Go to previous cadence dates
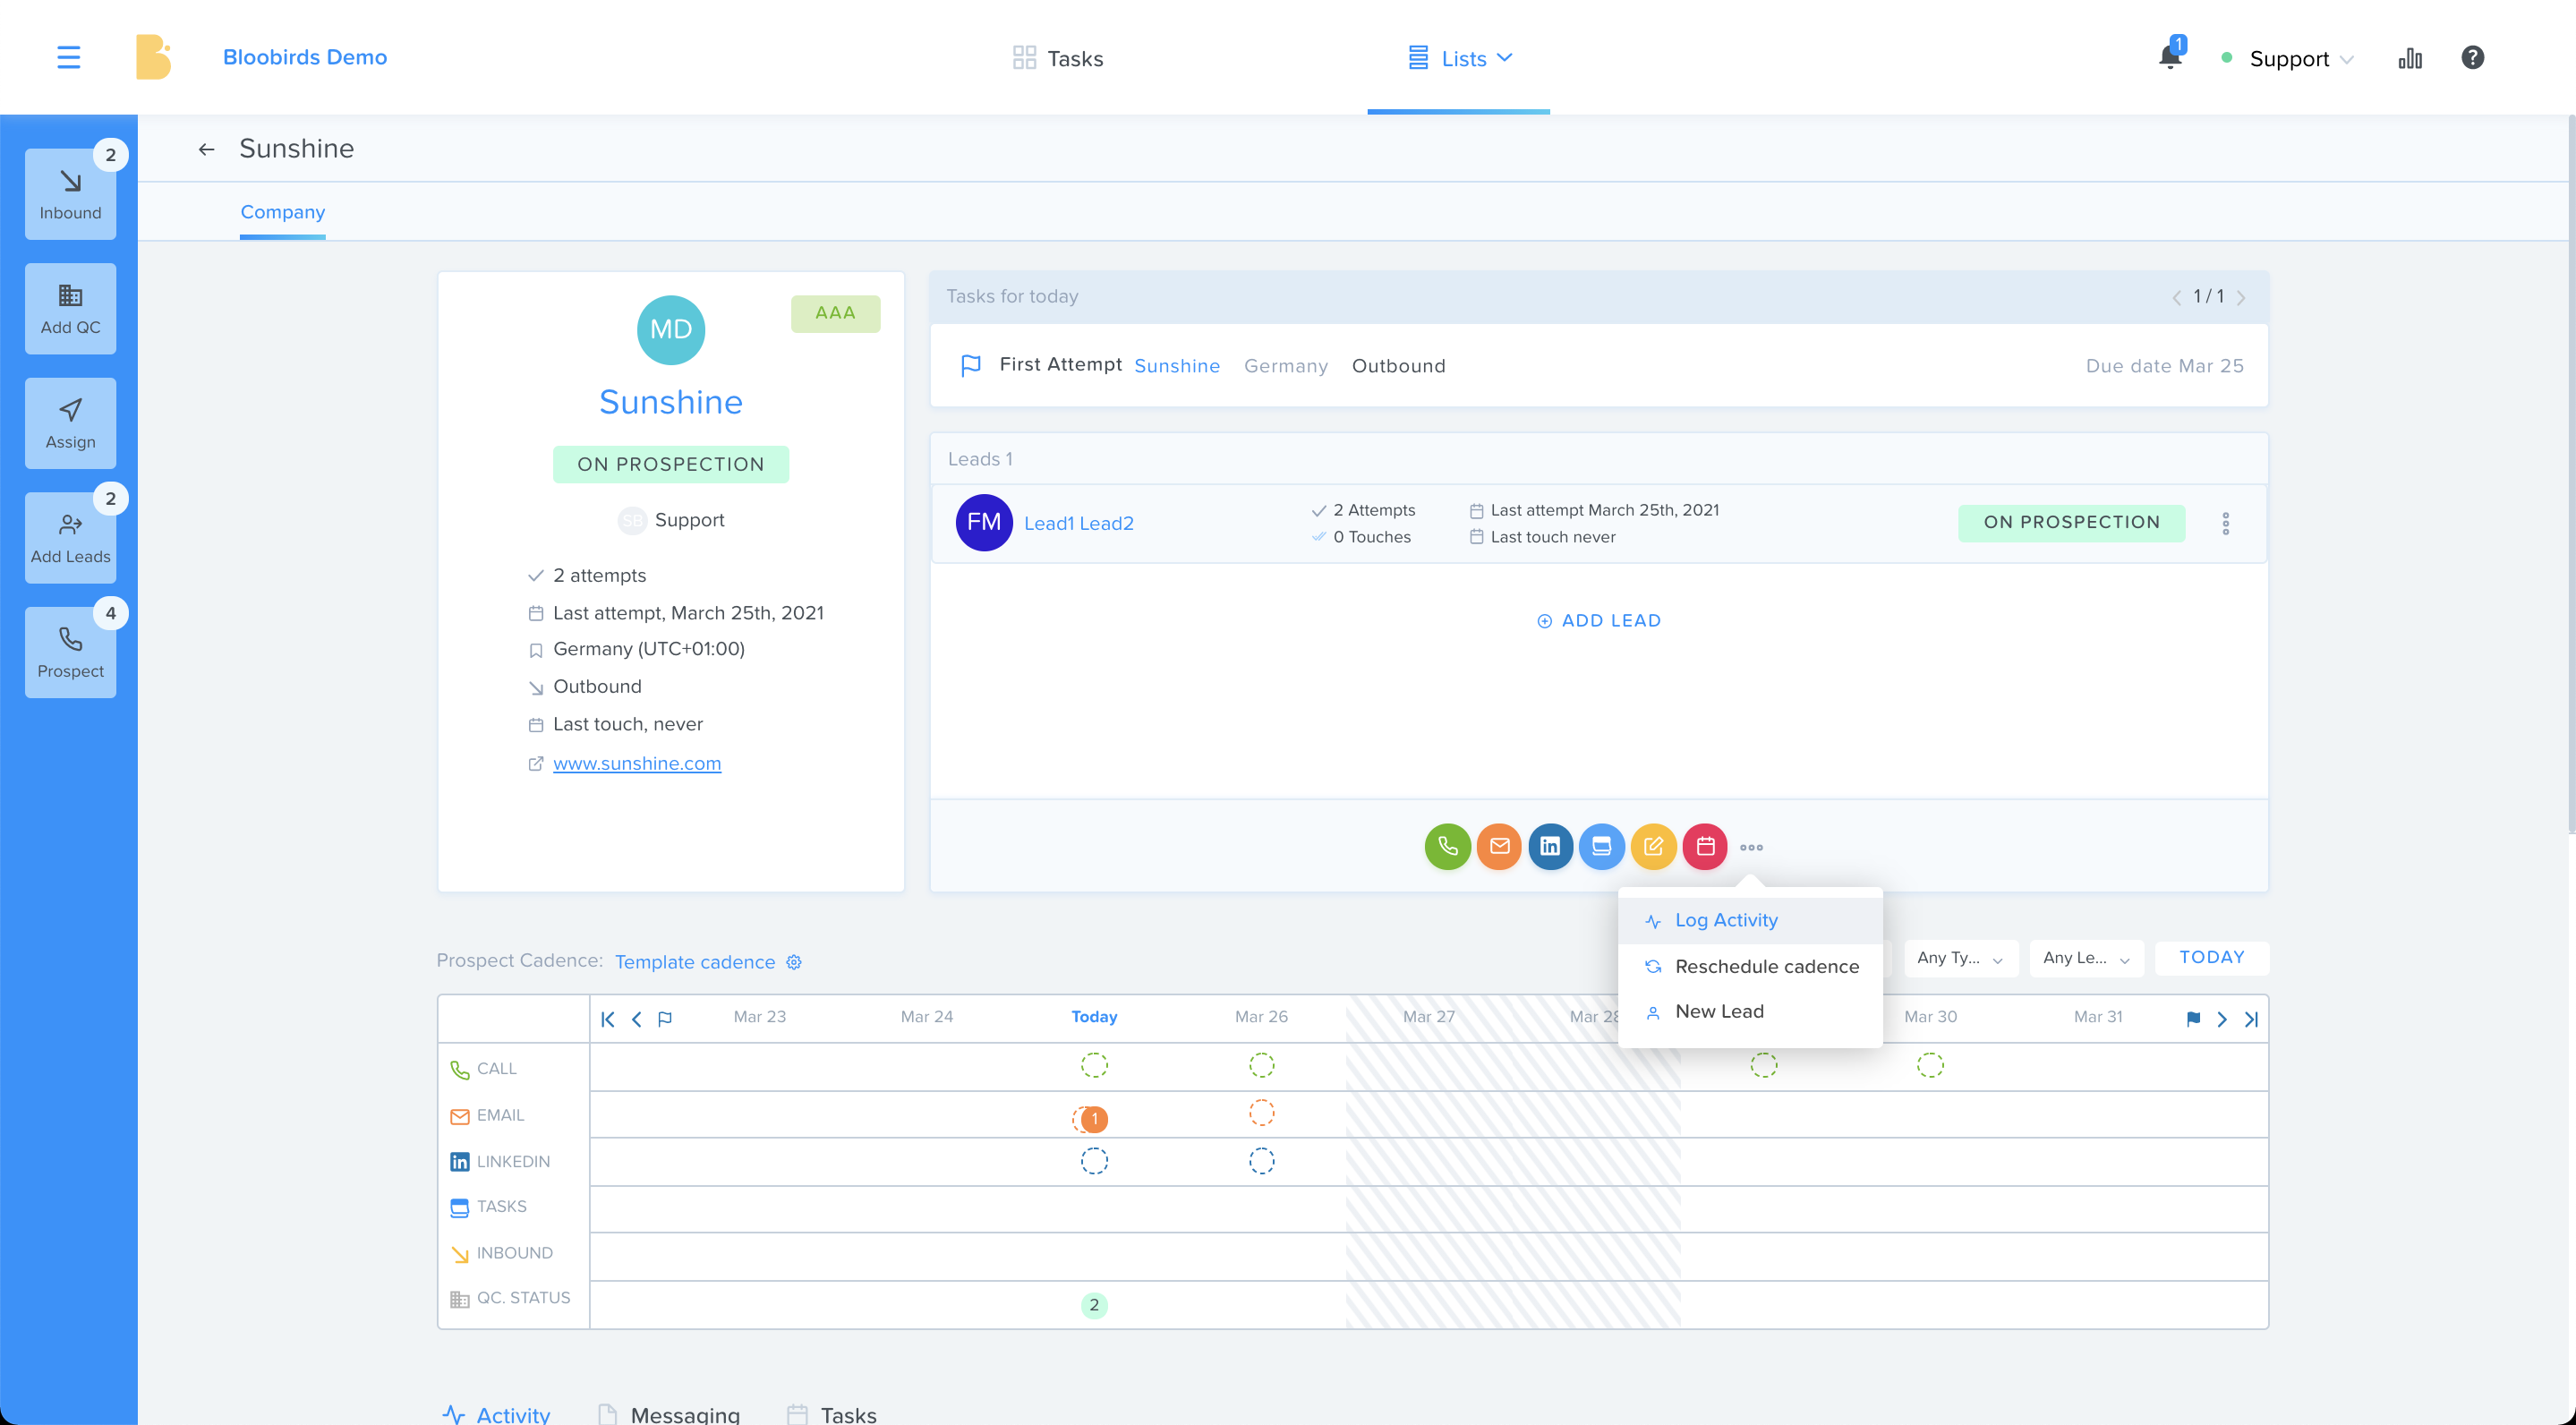2576x1425 pixels. pos(636,1019)
